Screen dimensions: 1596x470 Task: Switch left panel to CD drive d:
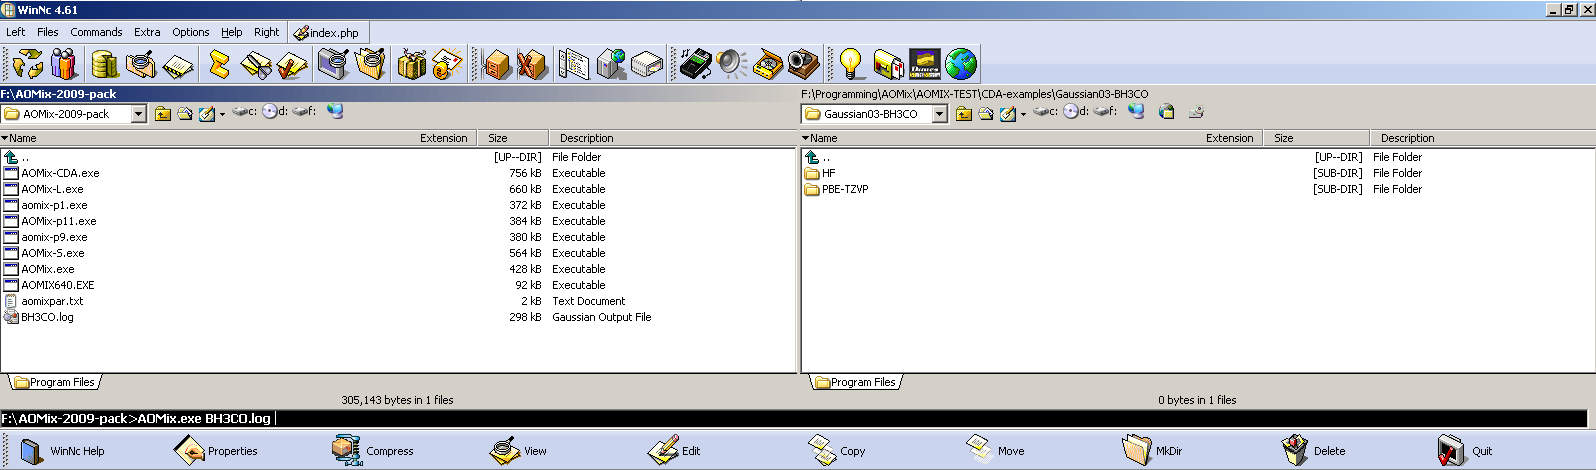click(275, 112)
